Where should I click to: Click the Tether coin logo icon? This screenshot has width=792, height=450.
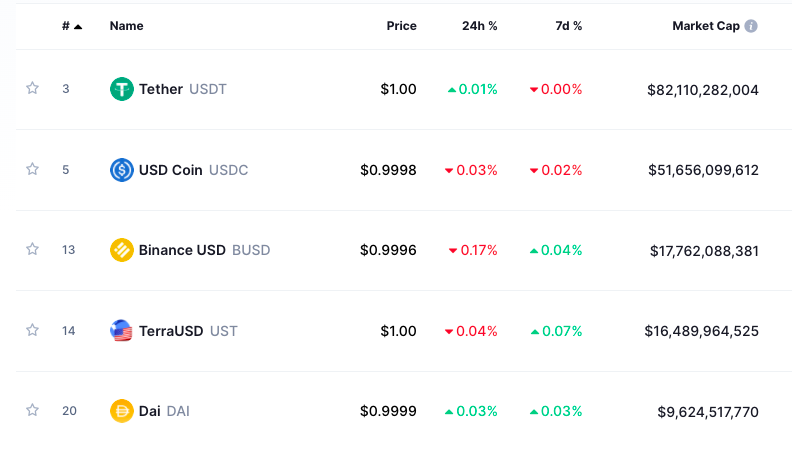122,89
